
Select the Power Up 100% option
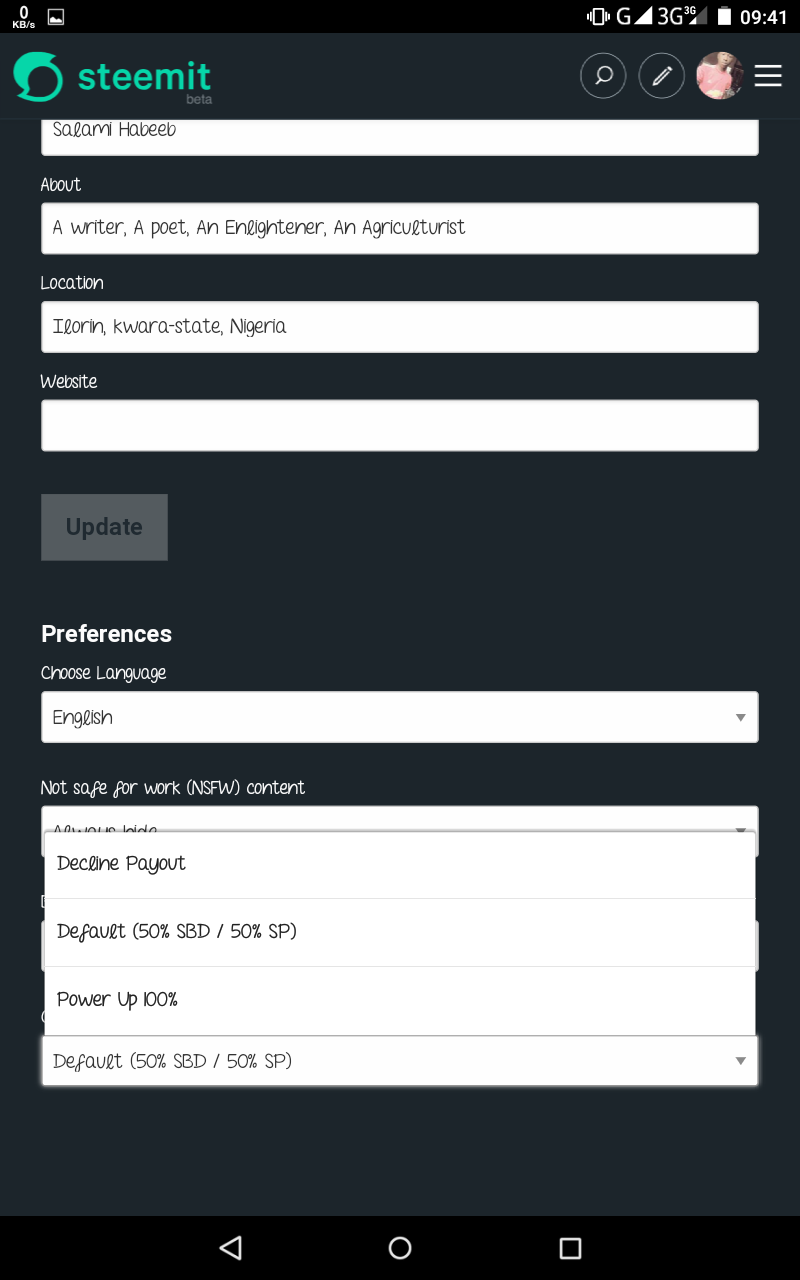(399, 1000)
